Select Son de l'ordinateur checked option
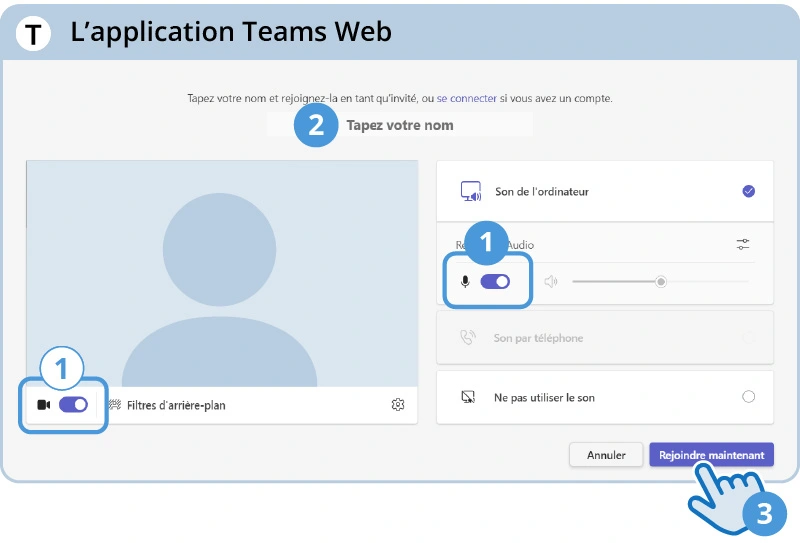This screenshot has height=543, width=800. pos(748,191)
